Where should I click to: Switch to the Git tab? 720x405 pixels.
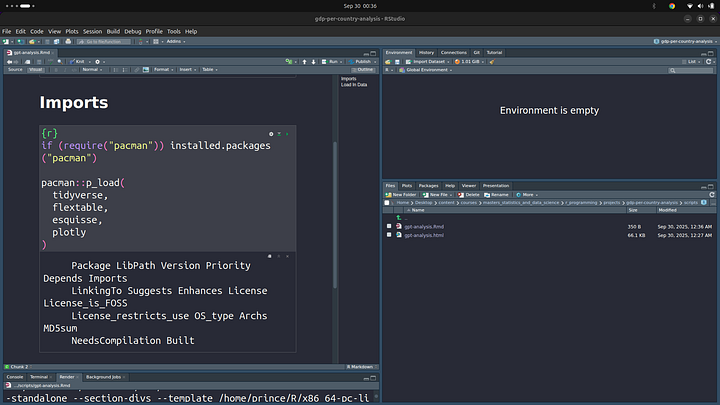(477, 53)
